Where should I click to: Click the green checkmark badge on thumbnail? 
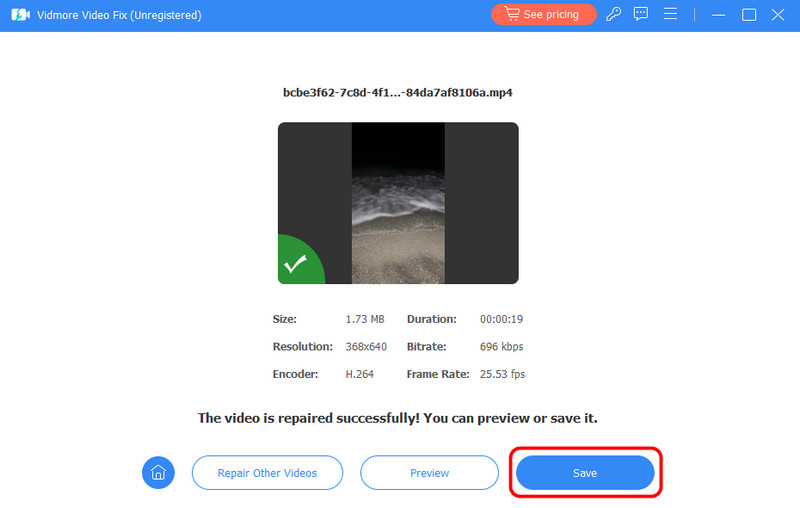click(295, 265)
